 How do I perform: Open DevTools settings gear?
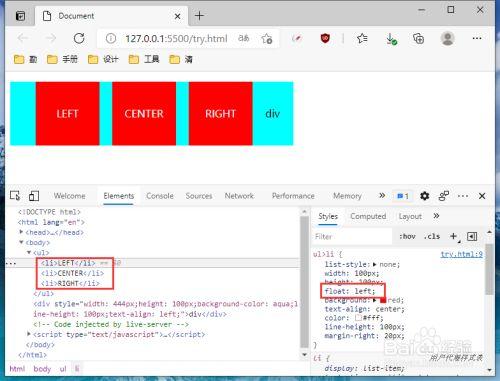pos(424,196)
